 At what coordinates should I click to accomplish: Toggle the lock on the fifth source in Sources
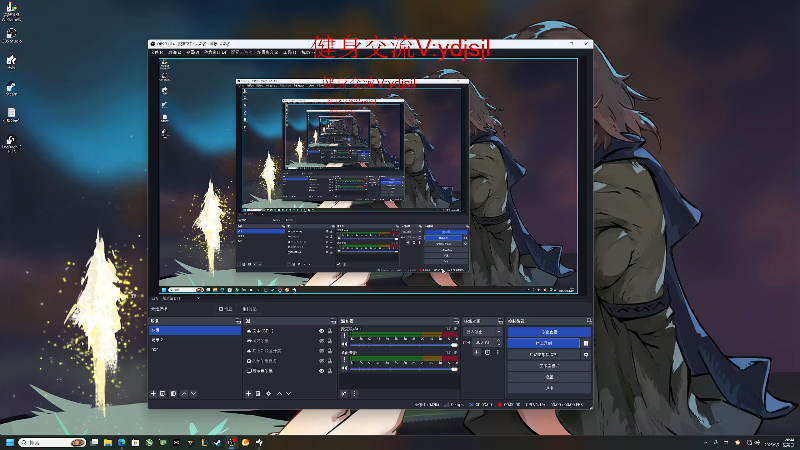[330, 371]
